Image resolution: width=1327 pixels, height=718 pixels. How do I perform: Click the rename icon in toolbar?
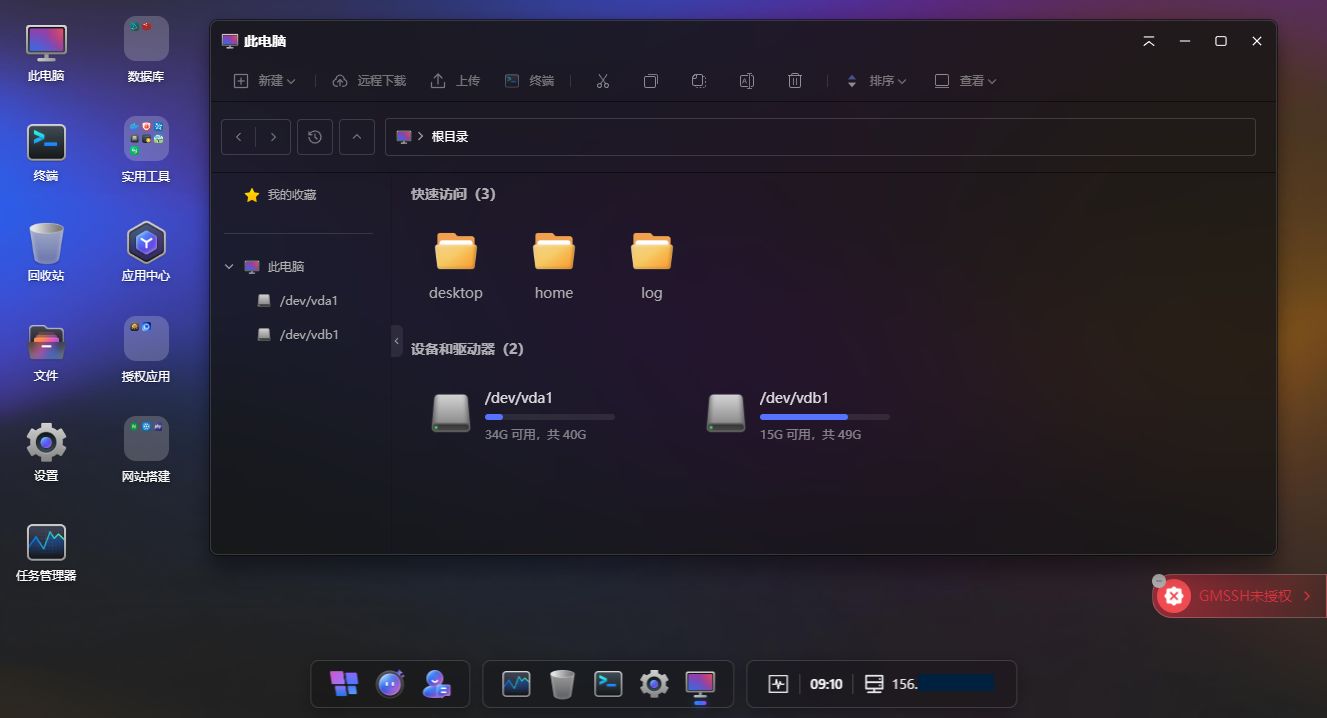click(x=746, y=81)
